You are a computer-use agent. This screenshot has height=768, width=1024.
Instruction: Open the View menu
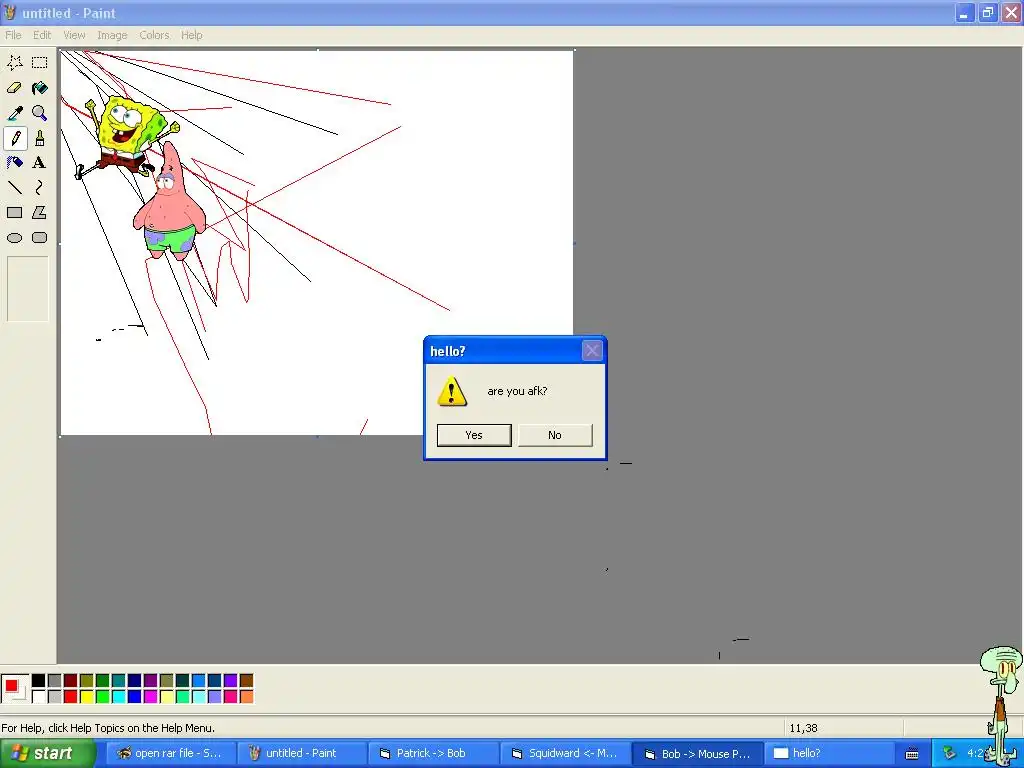[74, 35]
